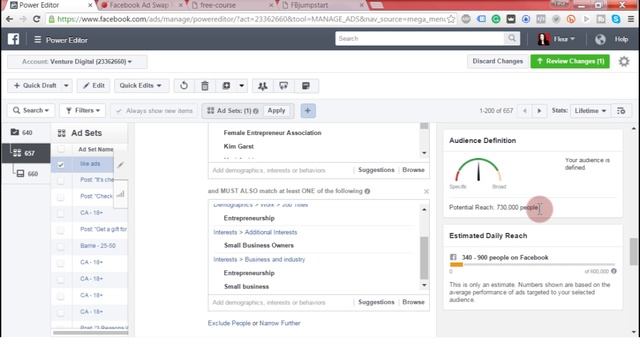Open the Help menu
Screen dimensions: 640x360
[x=621, y=39]
